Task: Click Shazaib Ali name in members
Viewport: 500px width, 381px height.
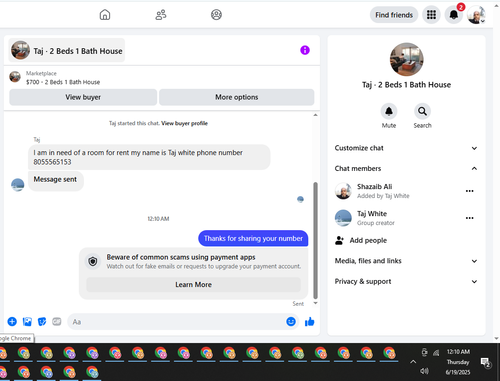Action: point(374,187)
